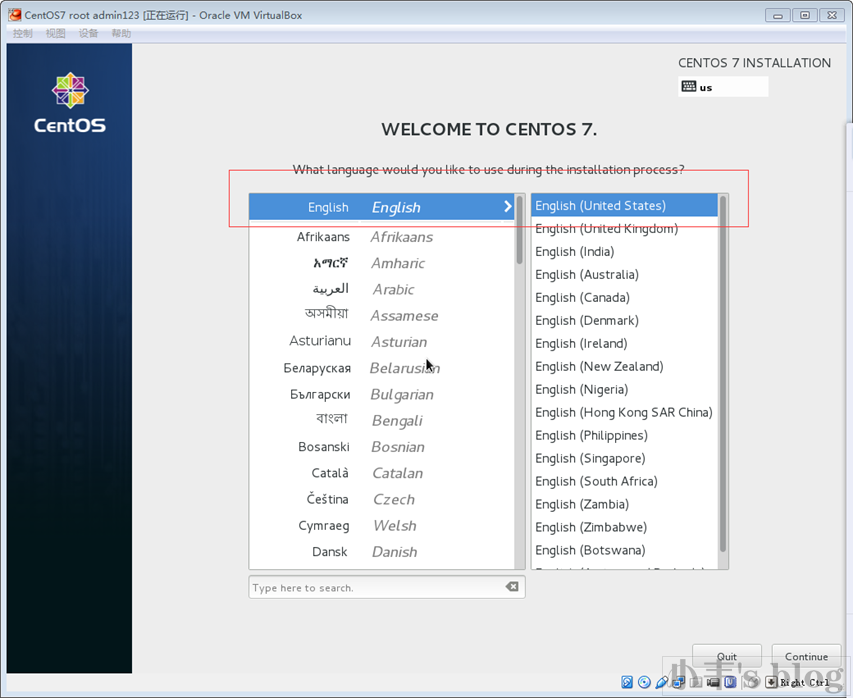This screenshot has width=853, height=698.
Task: Click the keyboard layout icon next to us
Action: [x=689, y=87]
